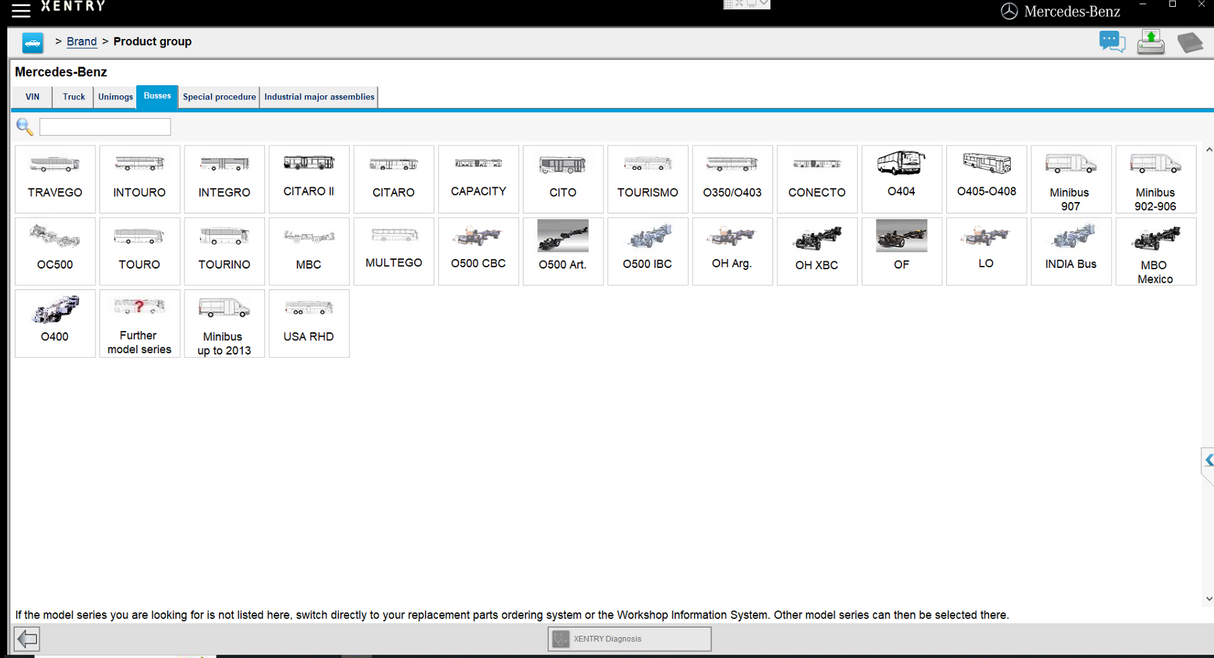Click the XENTRY Diagnosis button
Viewport: 1214px width, 658px height.
pos(629,638)
